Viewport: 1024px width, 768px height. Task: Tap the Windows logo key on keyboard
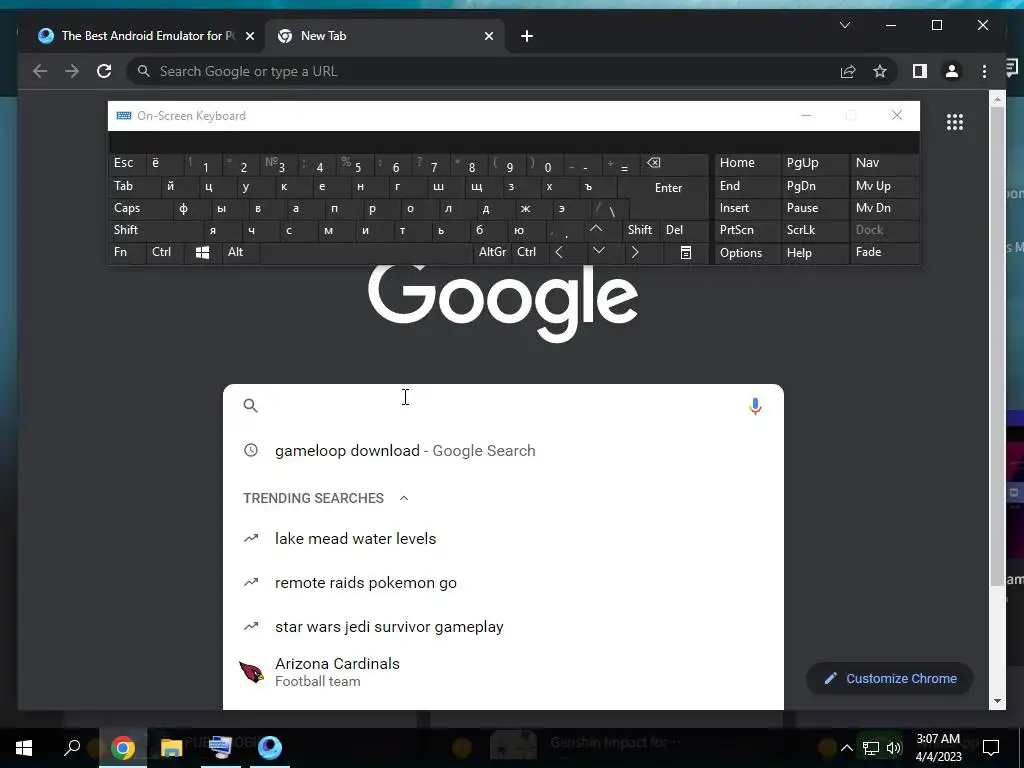pos(202,252)
